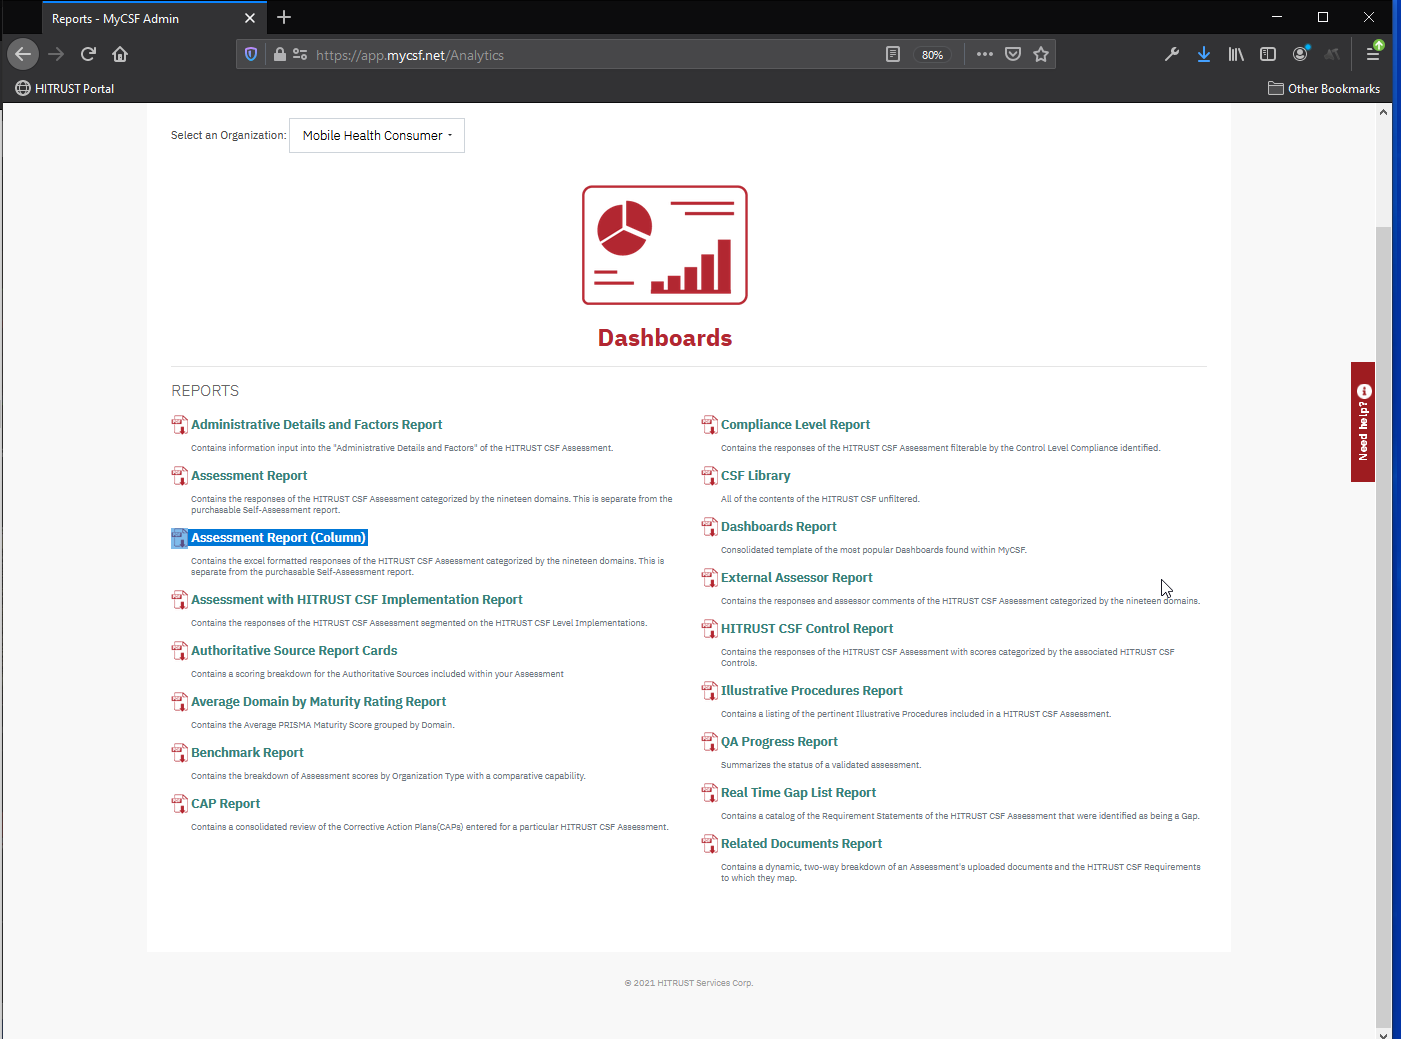Click icon beside CAP Report
This screenshot has width=1401, height=1039.
(180, 804)
